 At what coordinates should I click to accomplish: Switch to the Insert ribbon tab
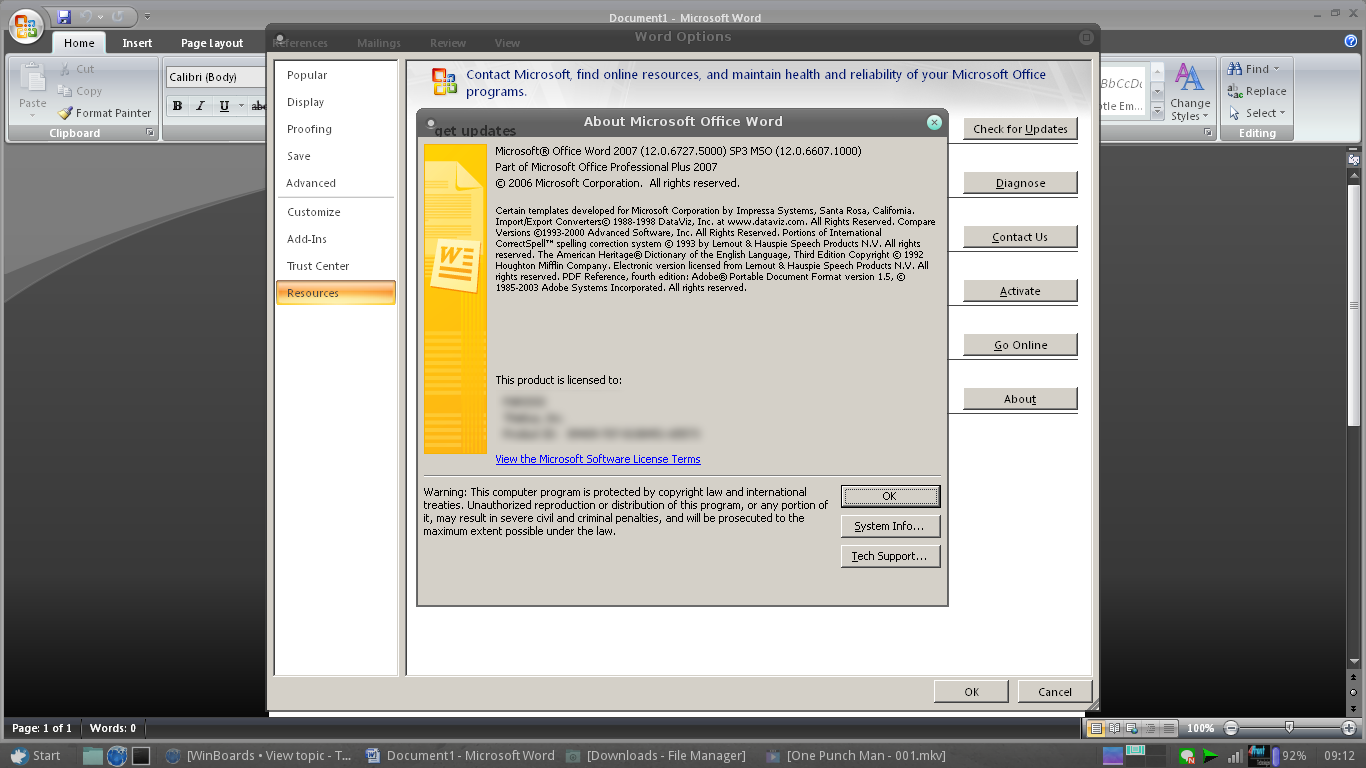[x=137, y=43]
